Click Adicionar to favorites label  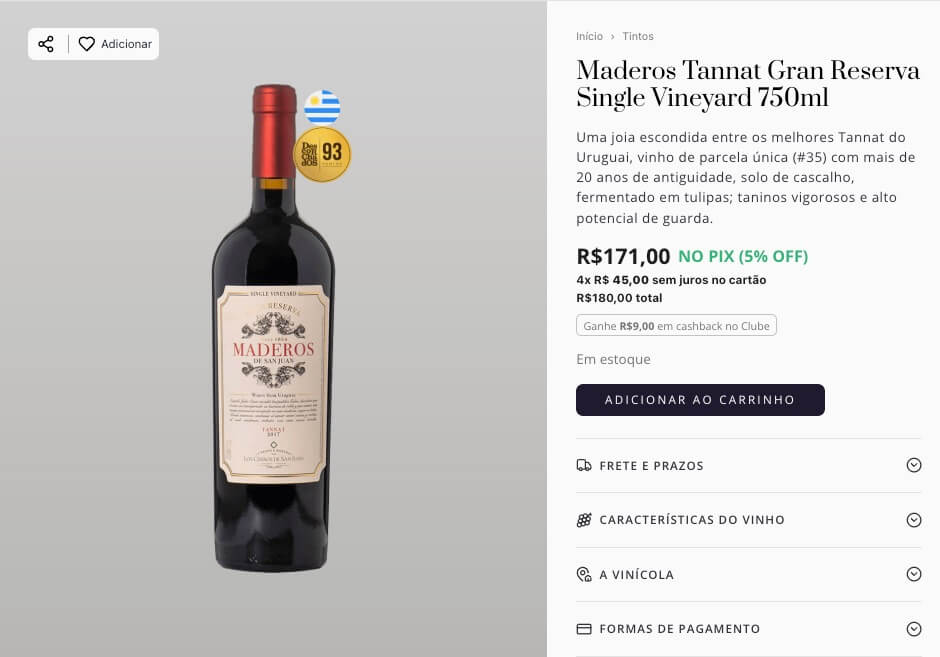click(x=126, y=44)
